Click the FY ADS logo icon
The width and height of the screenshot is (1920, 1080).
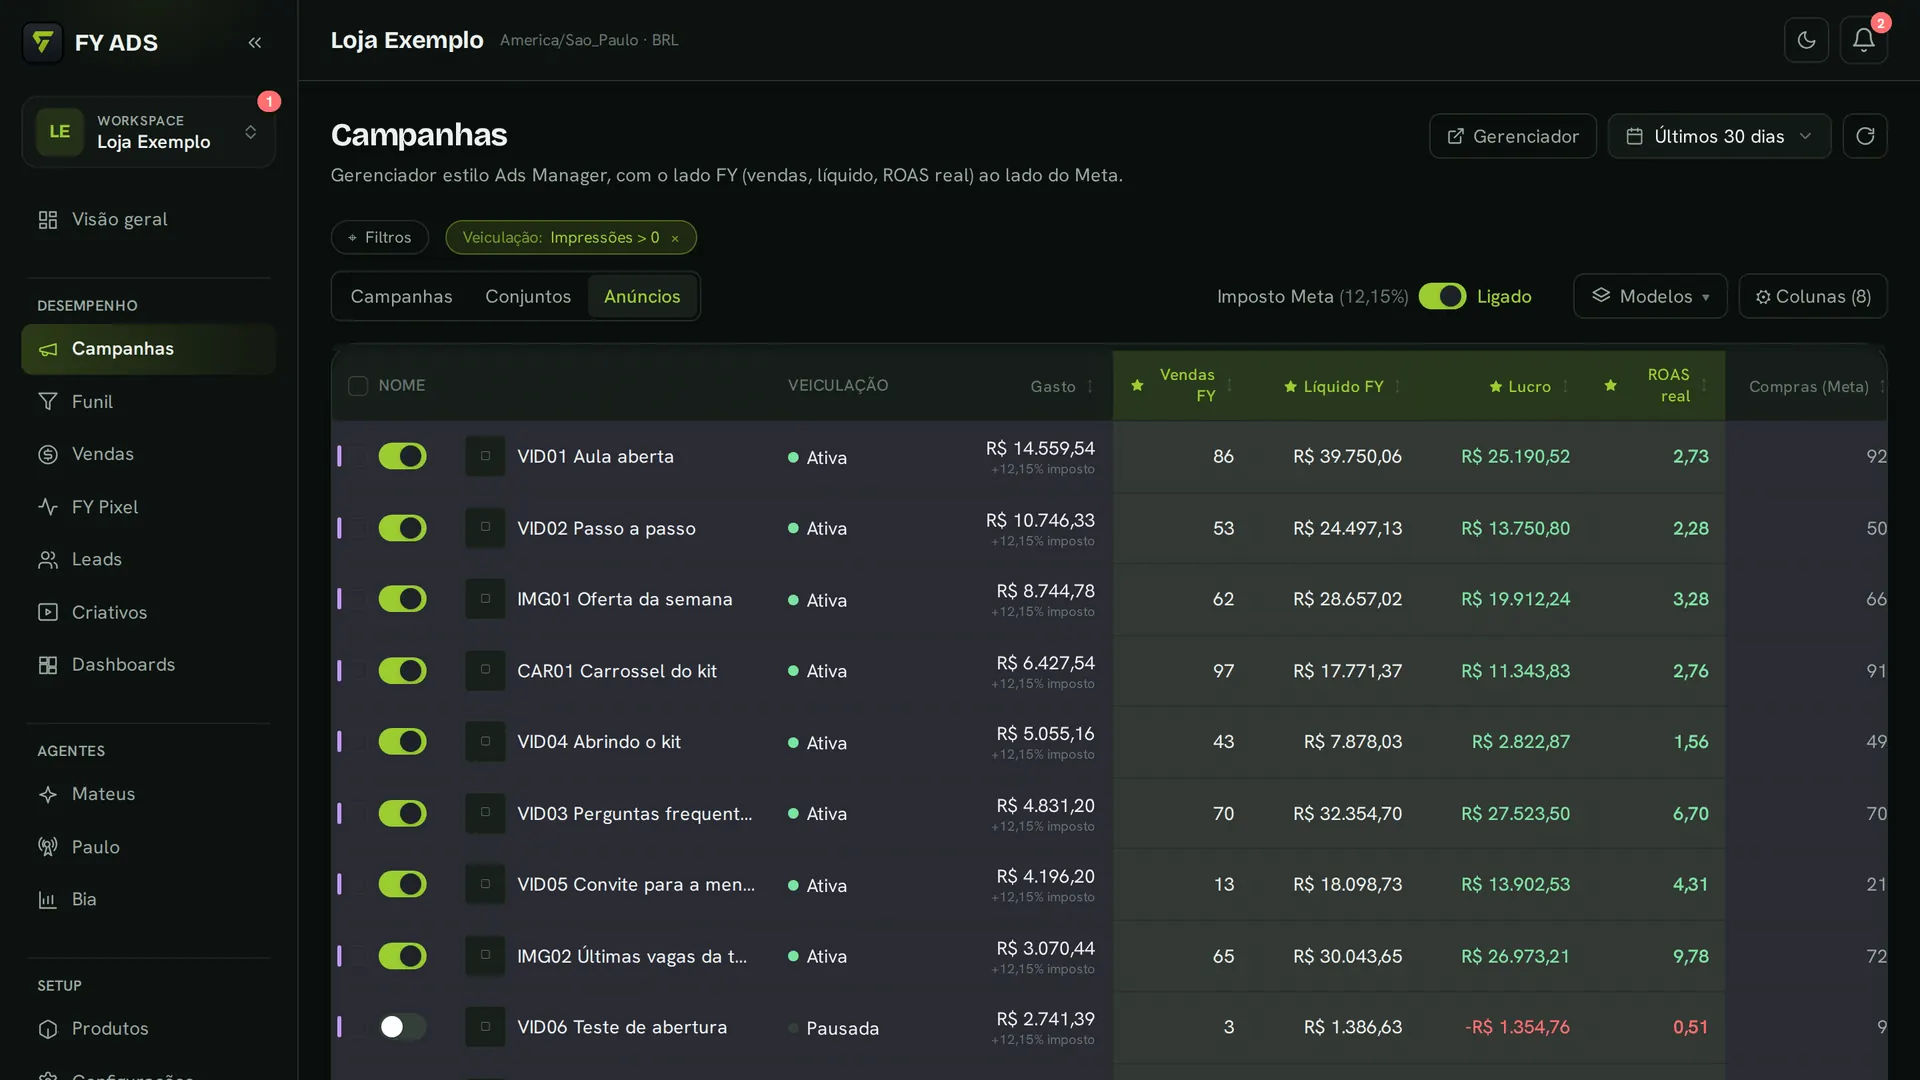[42, 42]
